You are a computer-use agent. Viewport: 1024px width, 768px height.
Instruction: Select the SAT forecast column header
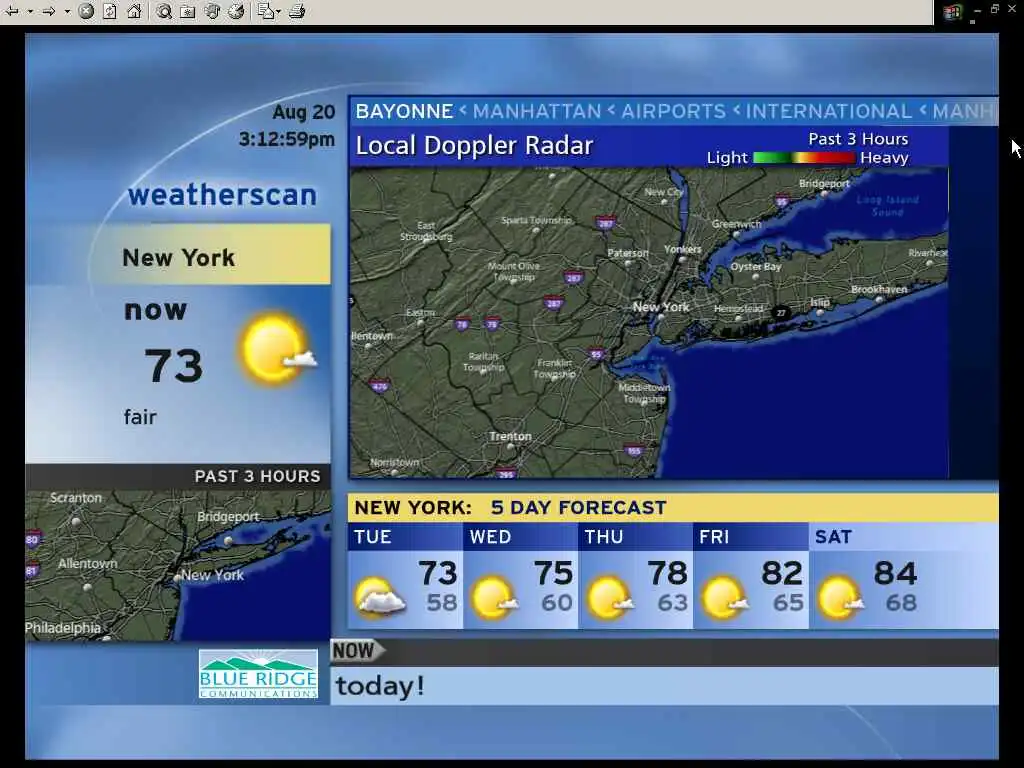pyautogui.click(x=904, y=537)
